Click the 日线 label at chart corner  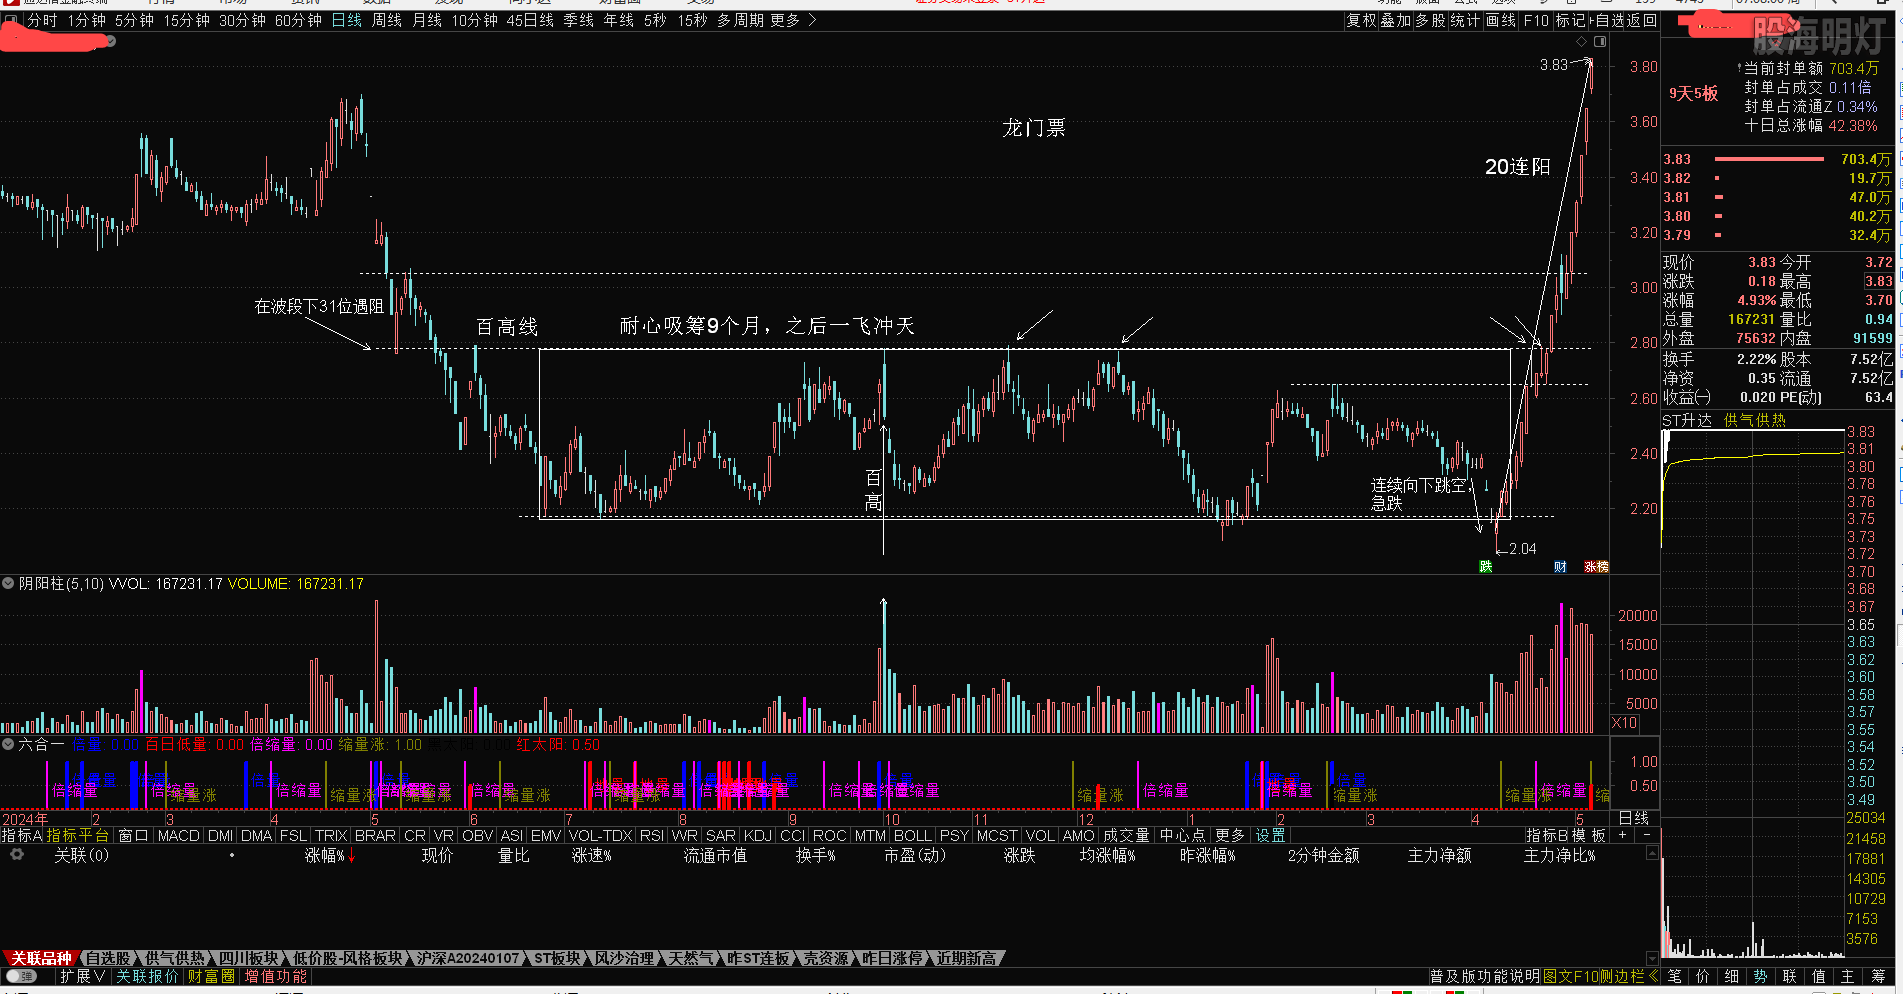(x=1634, y=818)
